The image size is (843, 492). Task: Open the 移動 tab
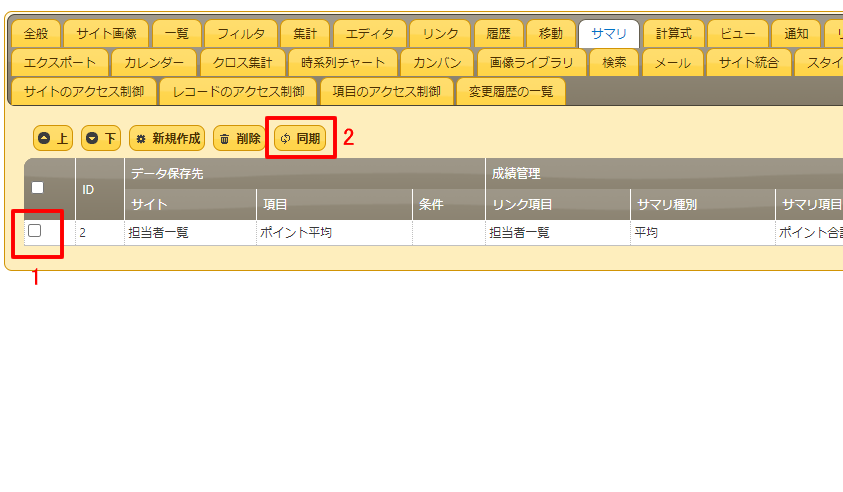551,34
